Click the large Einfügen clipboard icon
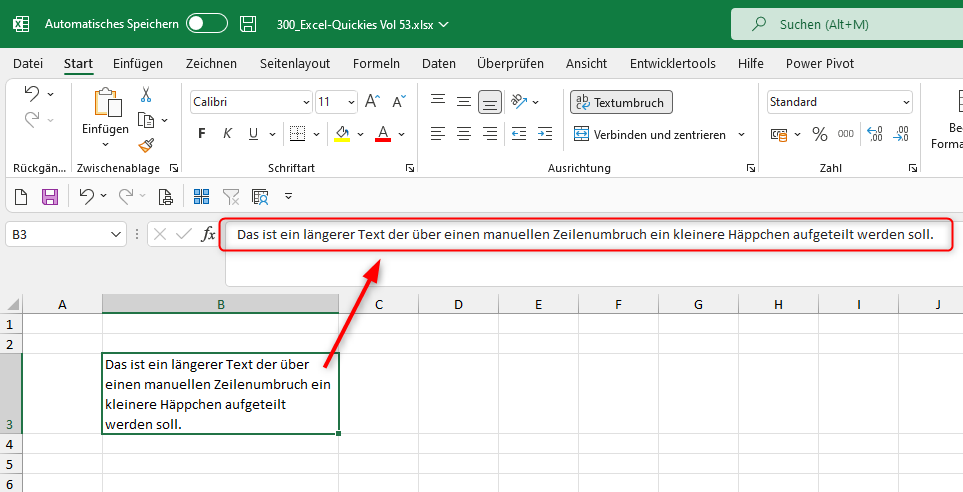 click(x=107, y=101)
